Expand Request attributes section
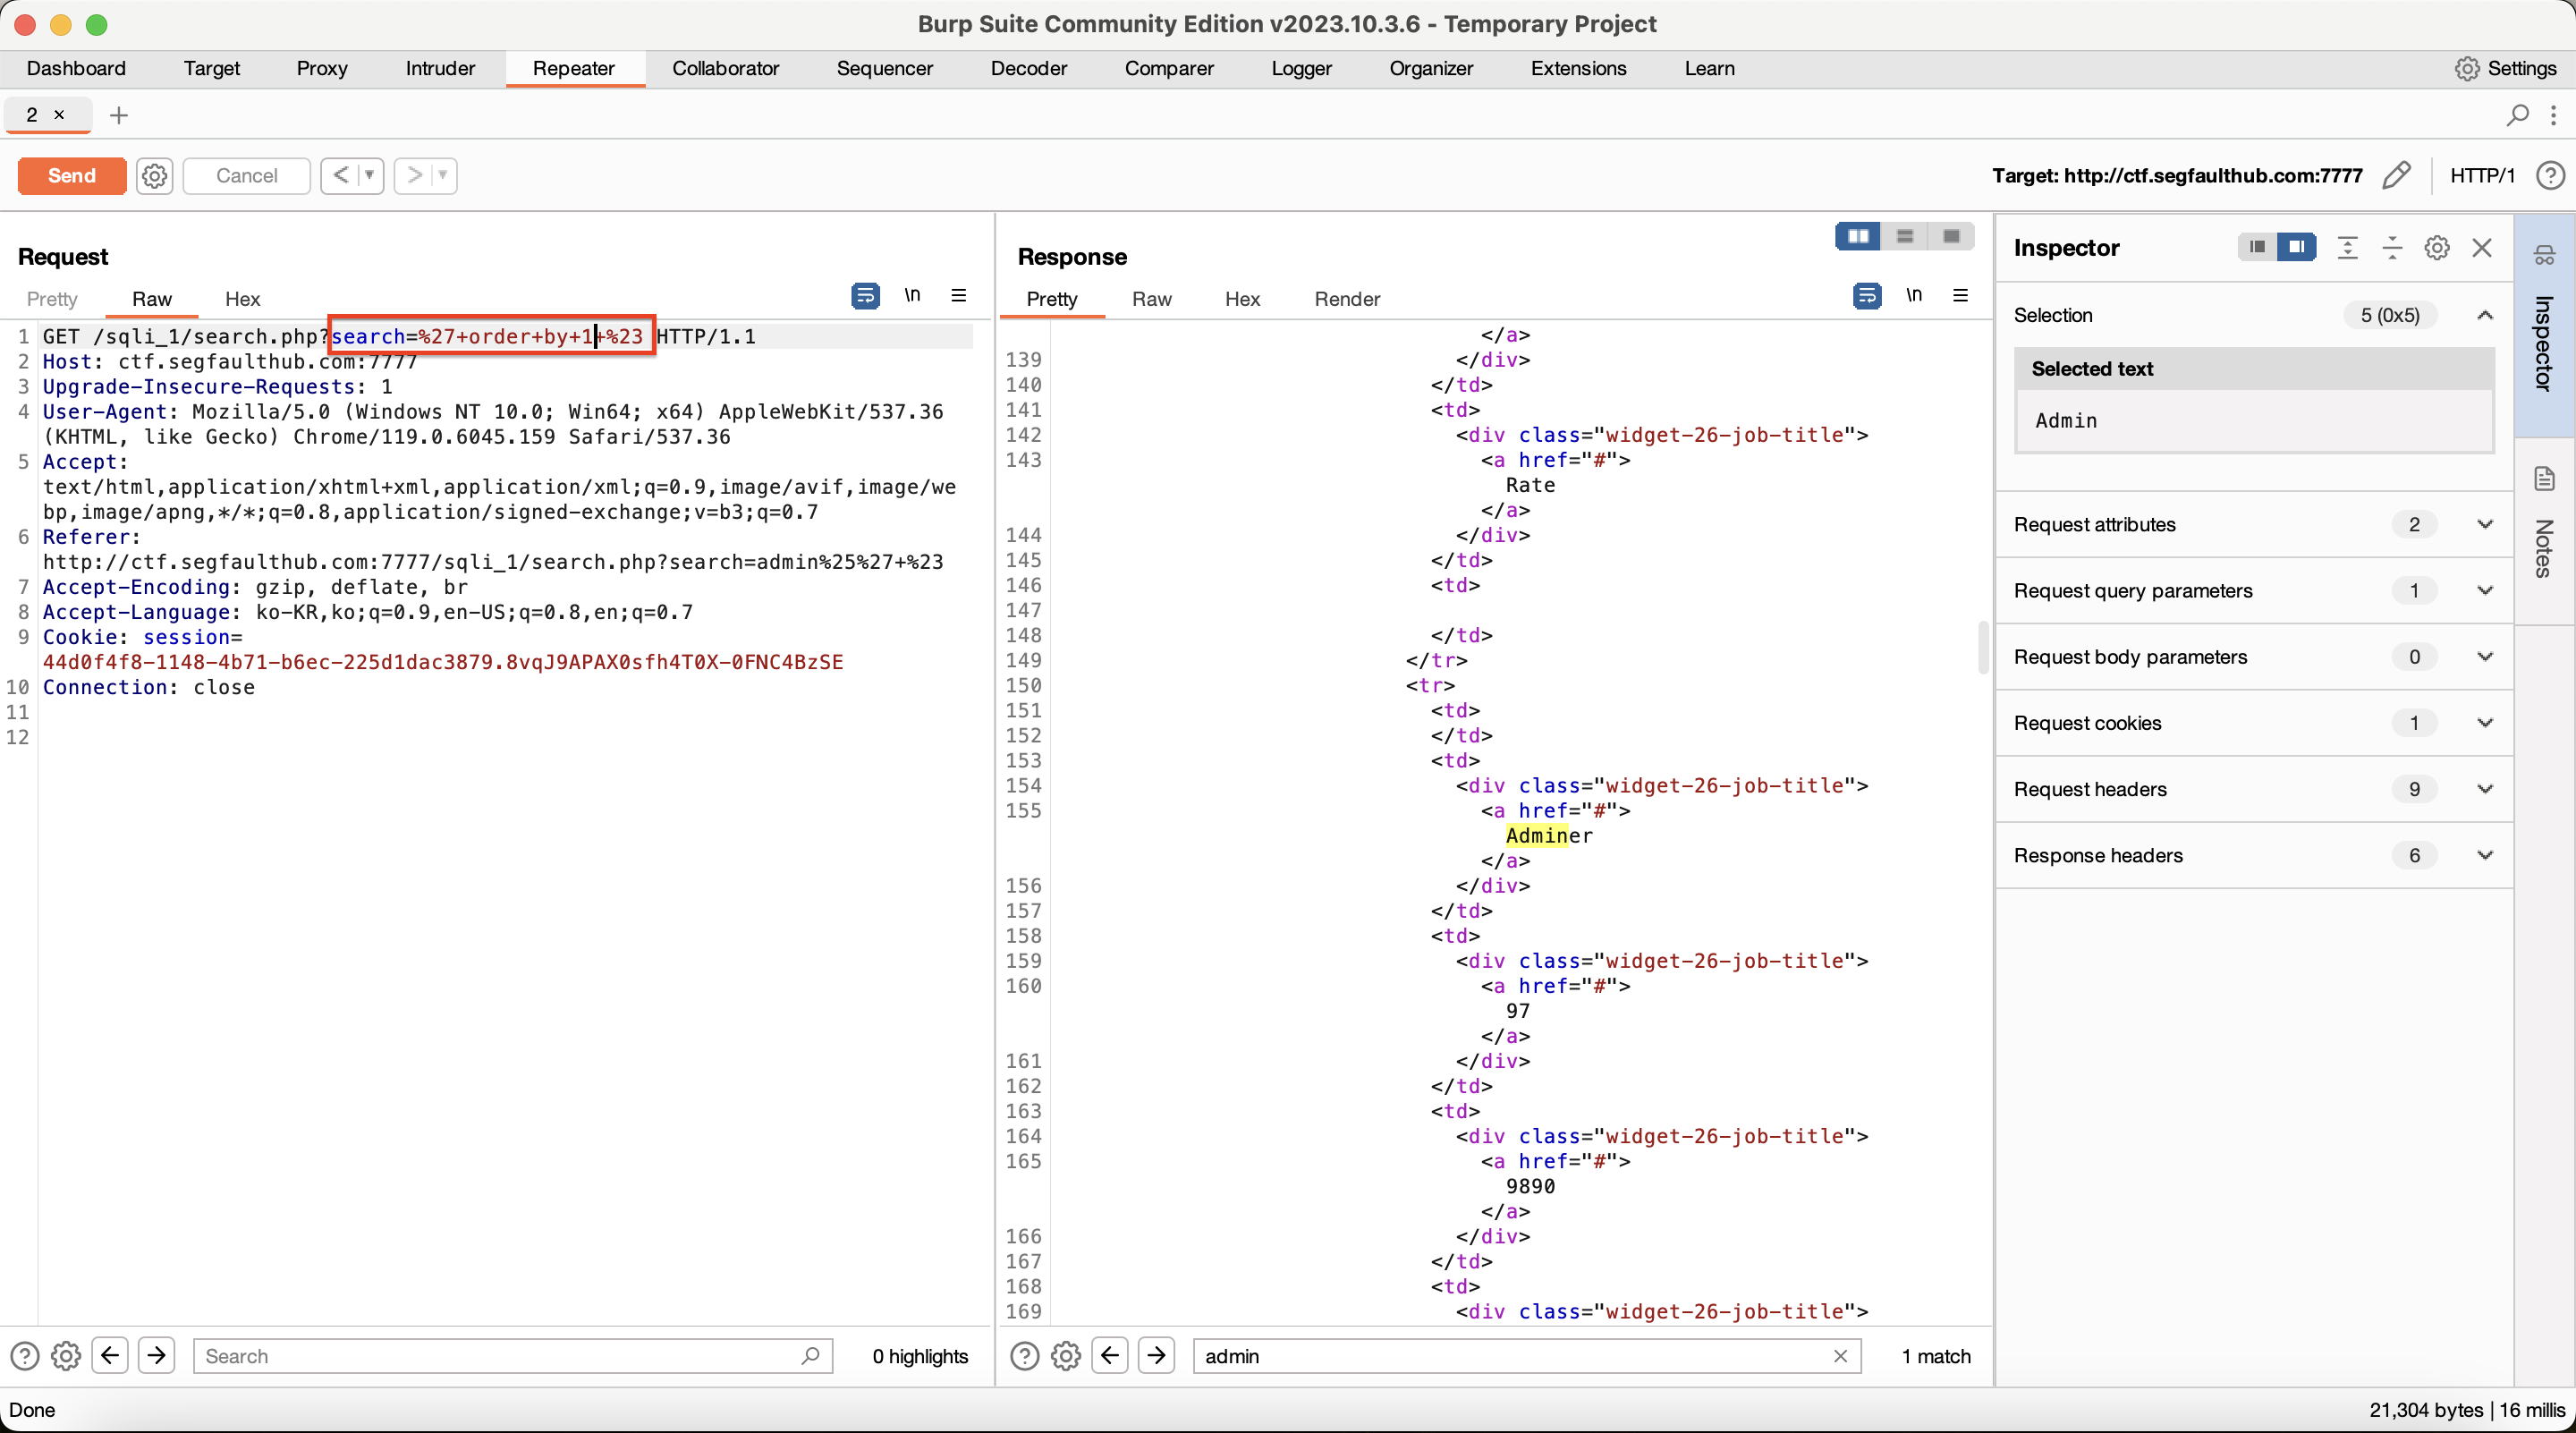2576x1433 pixels. [x=2484, y=524]
